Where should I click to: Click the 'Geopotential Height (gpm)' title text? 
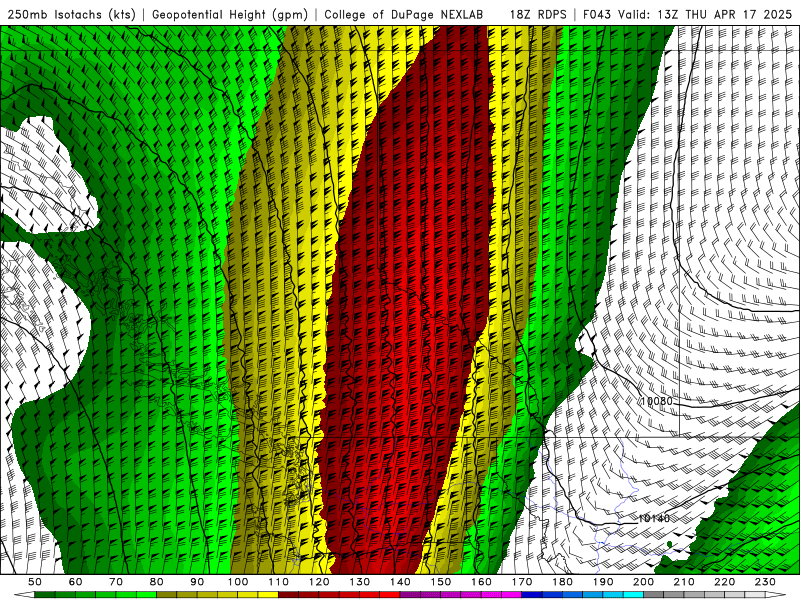(x=230, y=14)
